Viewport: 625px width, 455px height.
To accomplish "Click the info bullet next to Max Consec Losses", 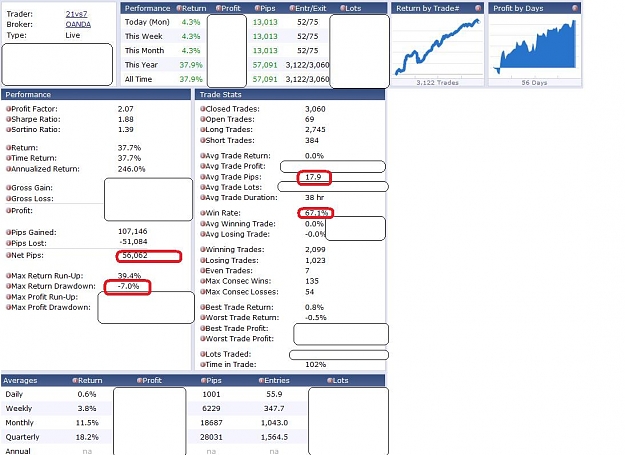I will tap(202, 292).
